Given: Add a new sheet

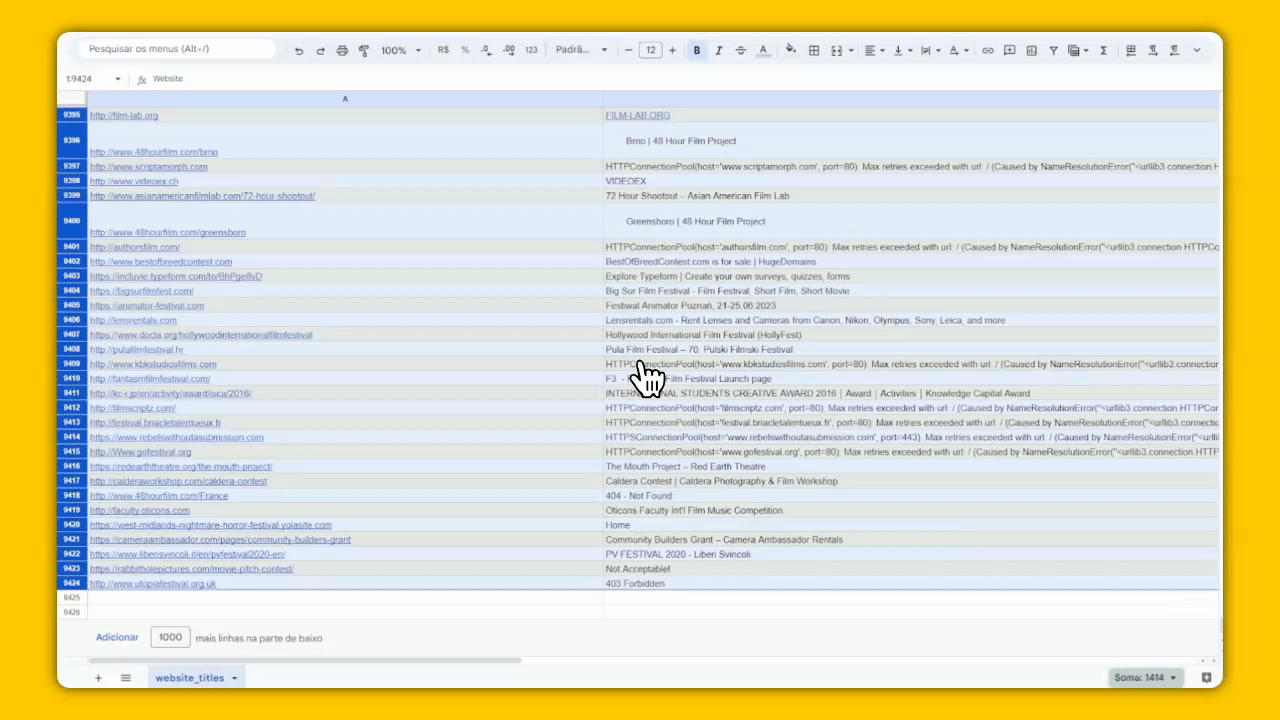Looking at the screenshot, I should coord(98,678).
